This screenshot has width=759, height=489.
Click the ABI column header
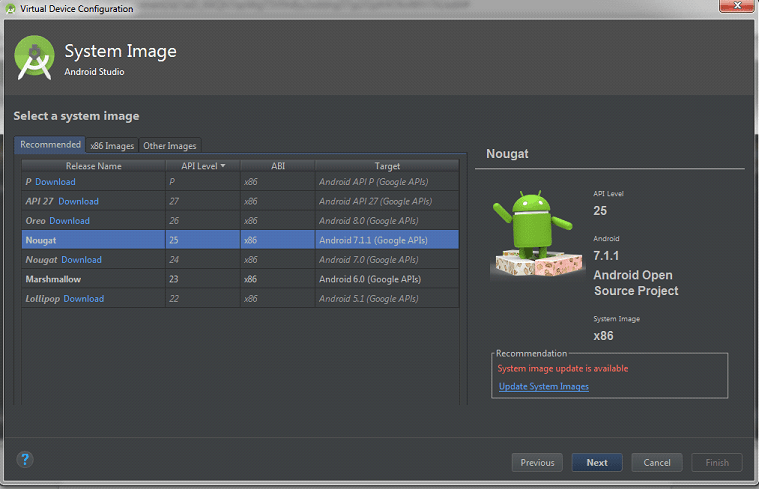(x=278, y=166)
